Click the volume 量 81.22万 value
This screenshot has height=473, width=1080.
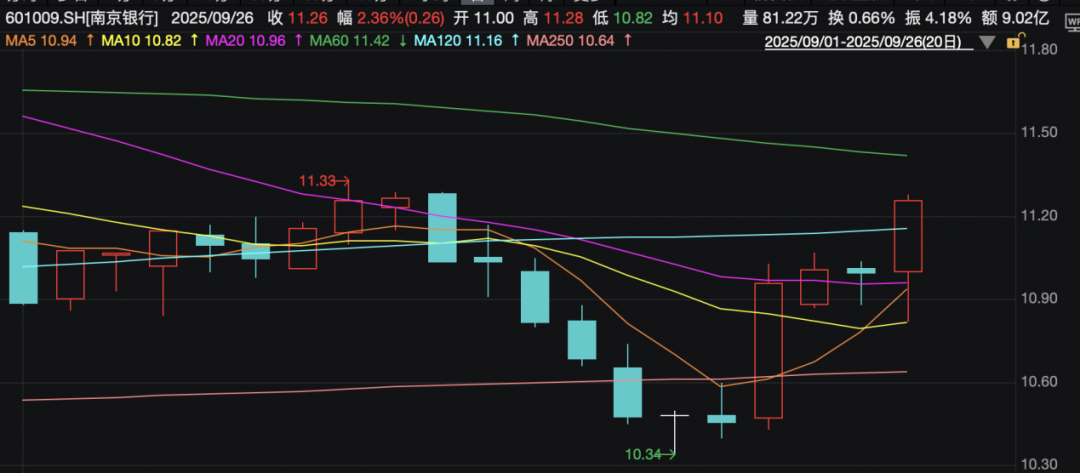780,18
